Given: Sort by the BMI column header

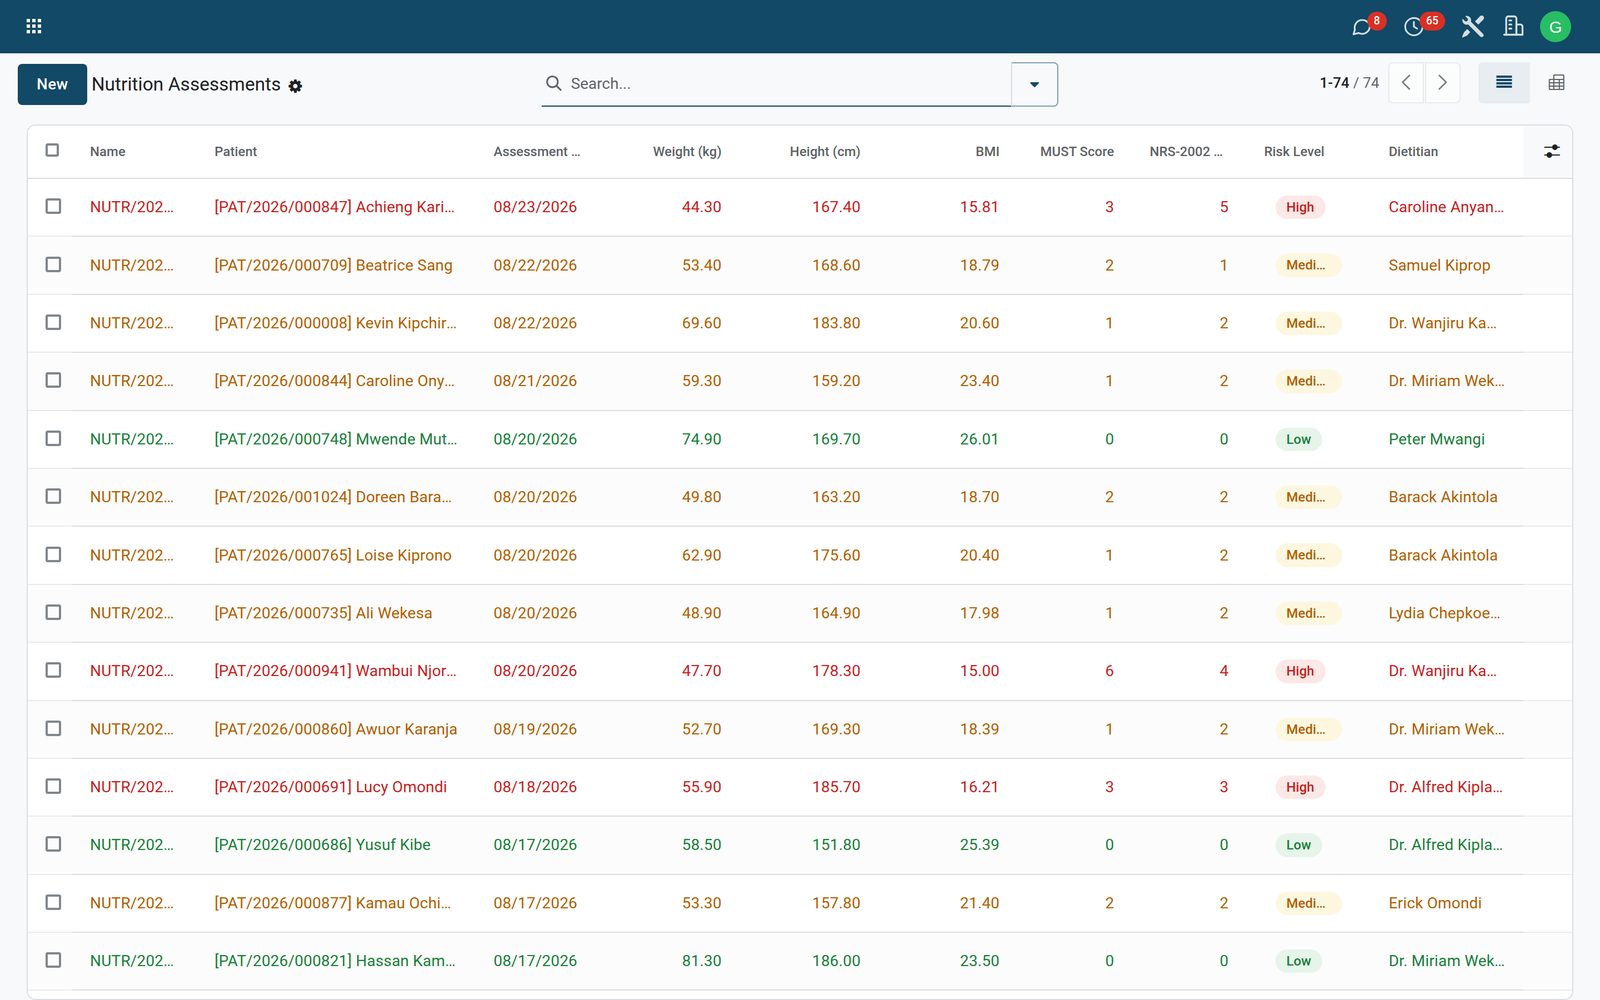Looking at the screenshot, I should coord(987,152).
